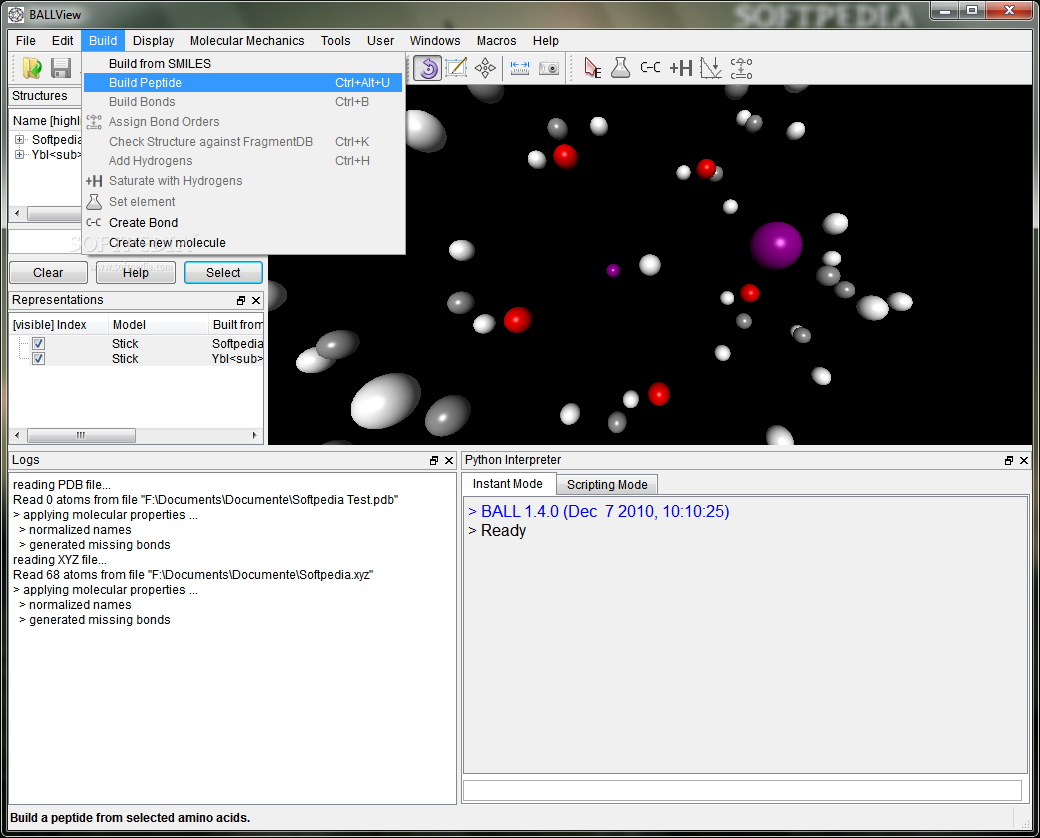Select the move mode arrows icon

click(486, 68)
